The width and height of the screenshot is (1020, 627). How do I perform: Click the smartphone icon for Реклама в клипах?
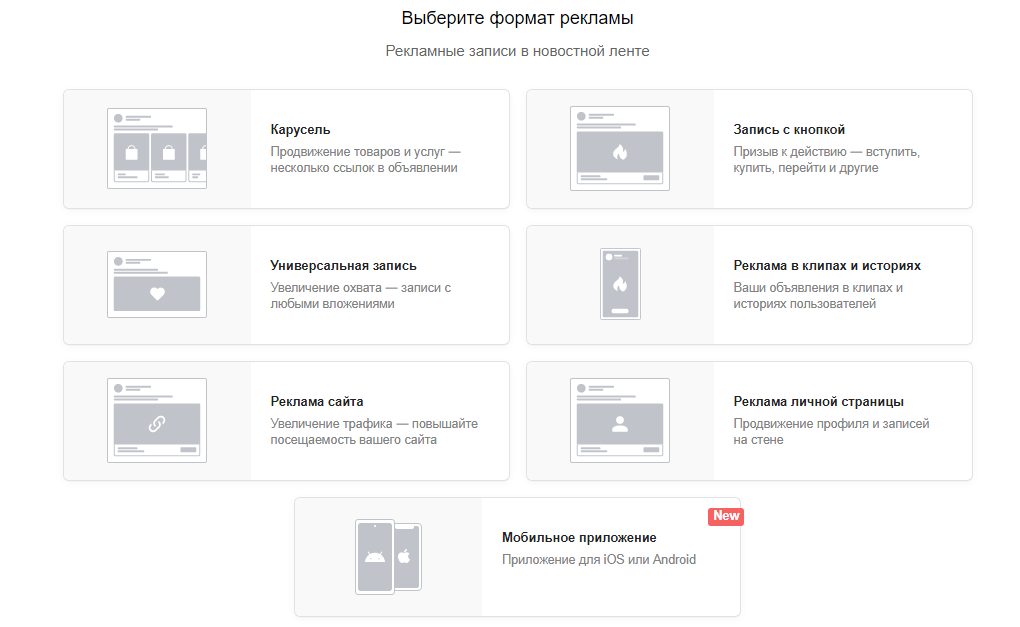pyautogui.click(x=619, y=285)
